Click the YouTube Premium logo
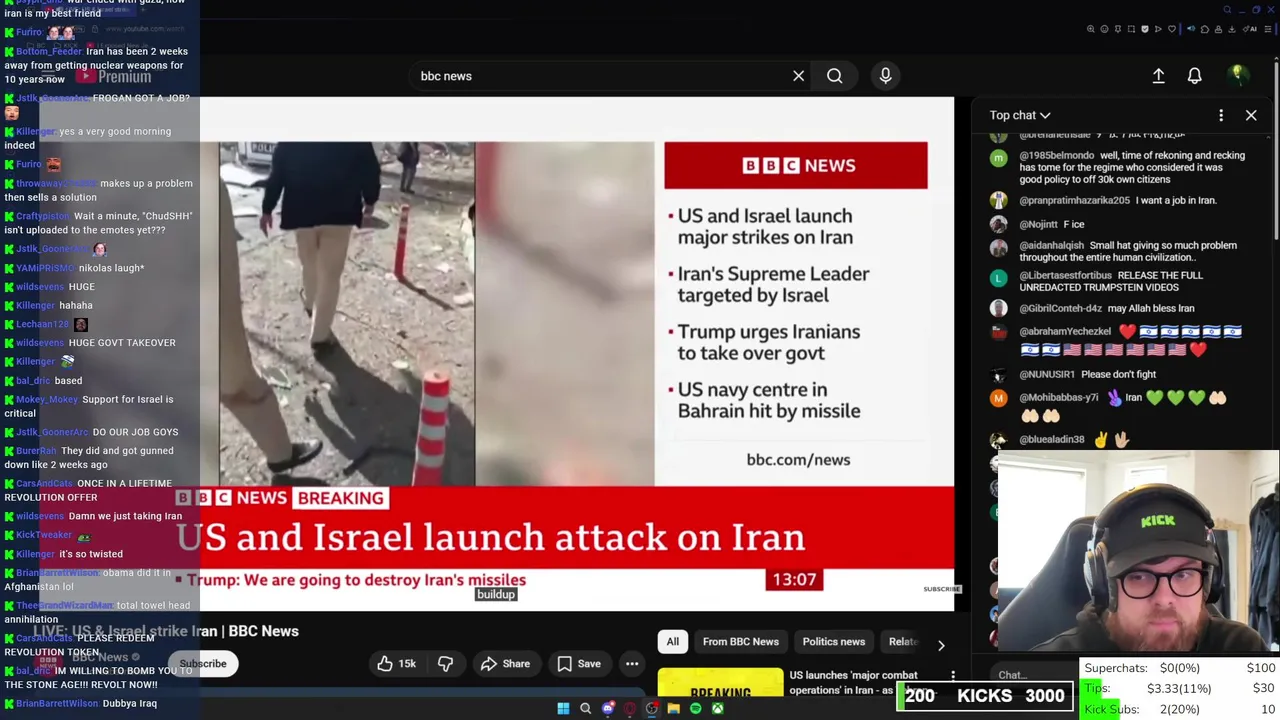The image size is (1280, 720). [x=112, y=77]
